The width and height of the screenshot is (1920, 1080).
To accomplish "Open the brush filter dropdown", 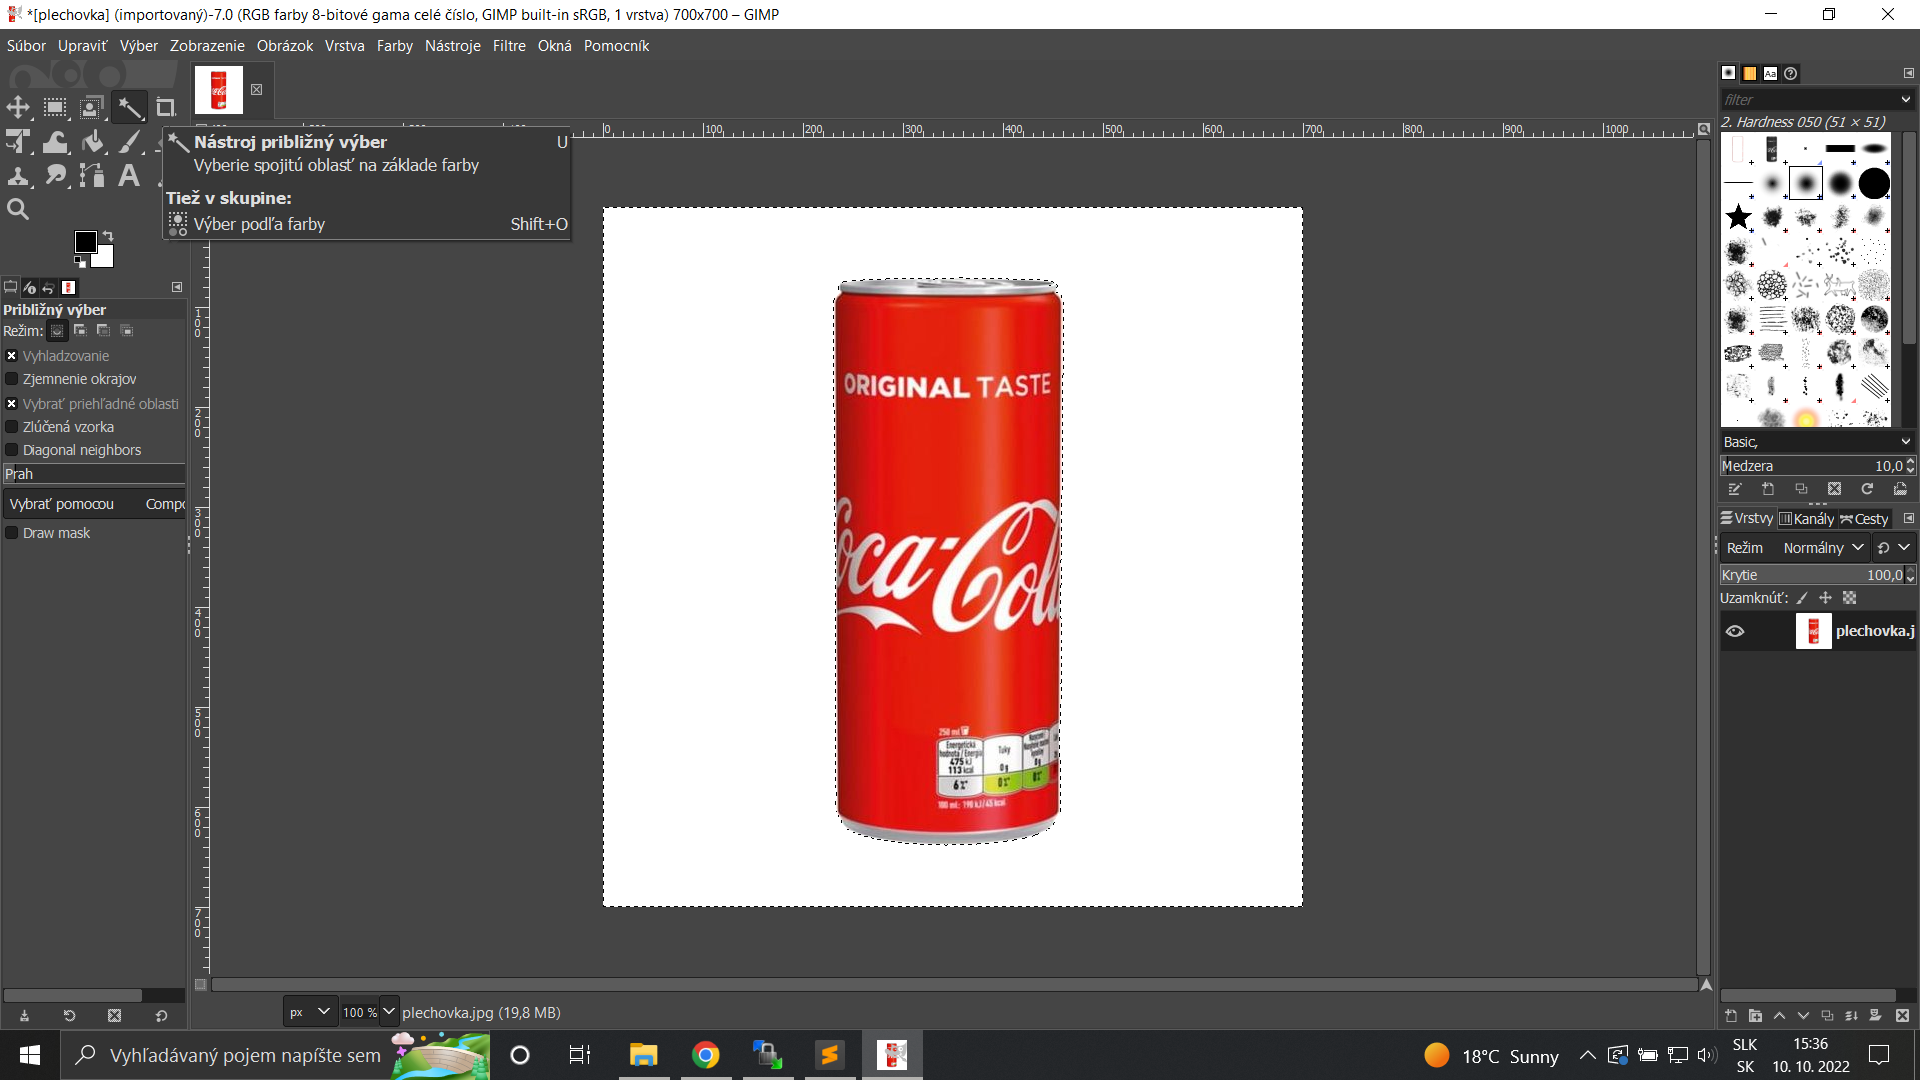I will [1905, 100].
